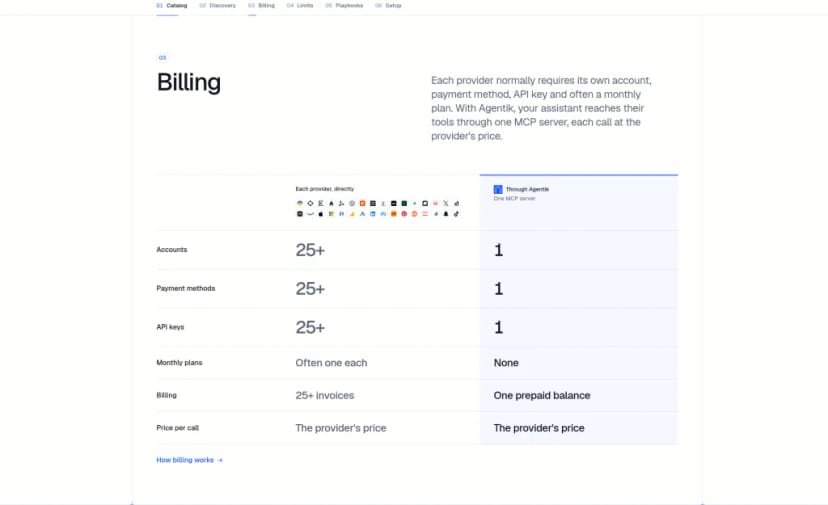Jump to the 06 Setup tab
Viewport: 828px width, 505px height.
coord(388,5)
